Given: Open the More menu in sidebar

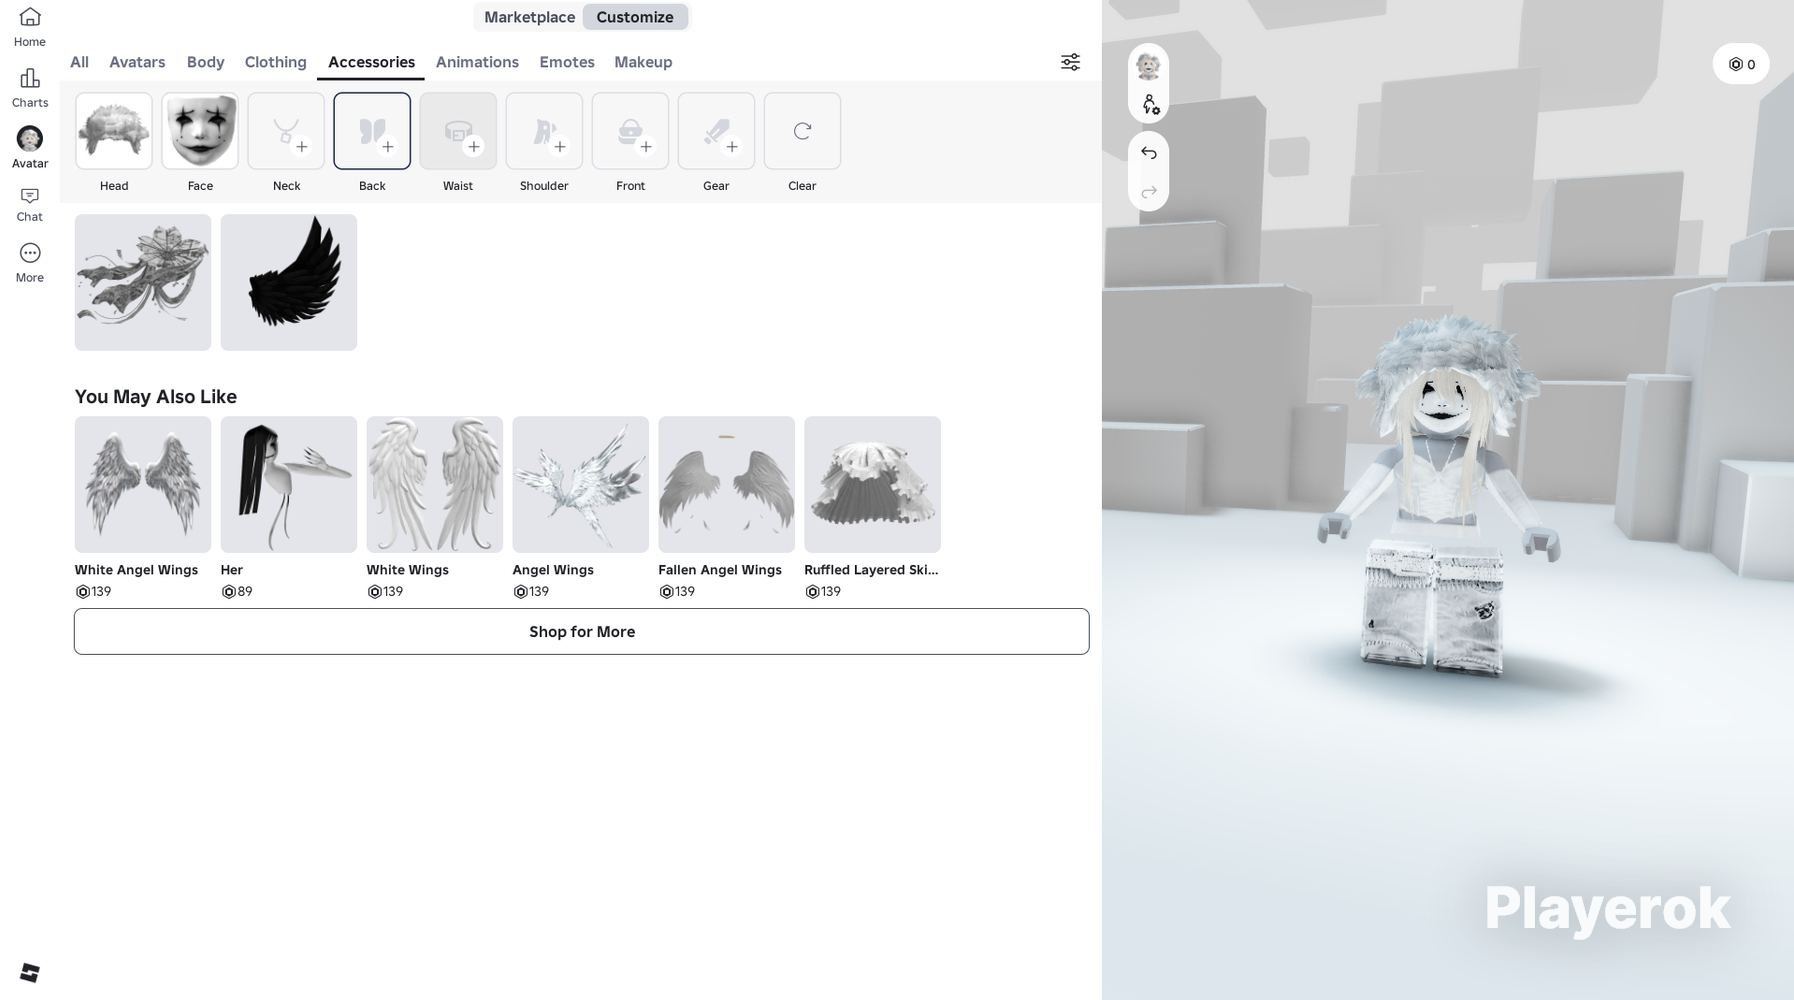Looking at the screenshot, I should click(x=30, y=263).
